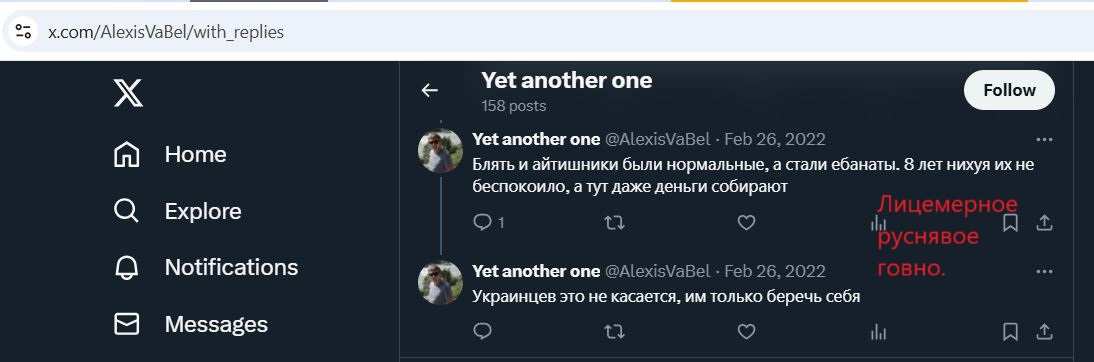Reply to the first post with 1 comment
This screenshot has height=362, width=1094.
tap(488, 223)
